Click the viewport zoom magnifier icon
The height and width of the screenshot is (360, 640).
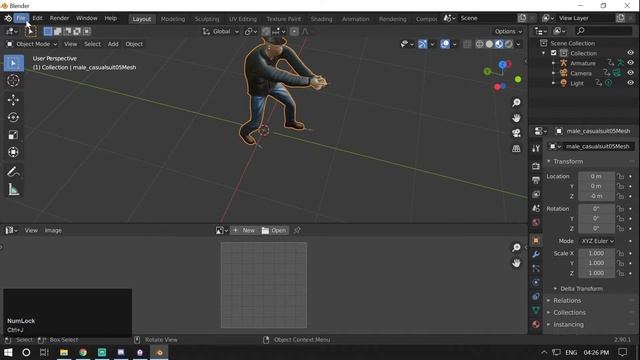pyautogui.click(x=516, y=102)
